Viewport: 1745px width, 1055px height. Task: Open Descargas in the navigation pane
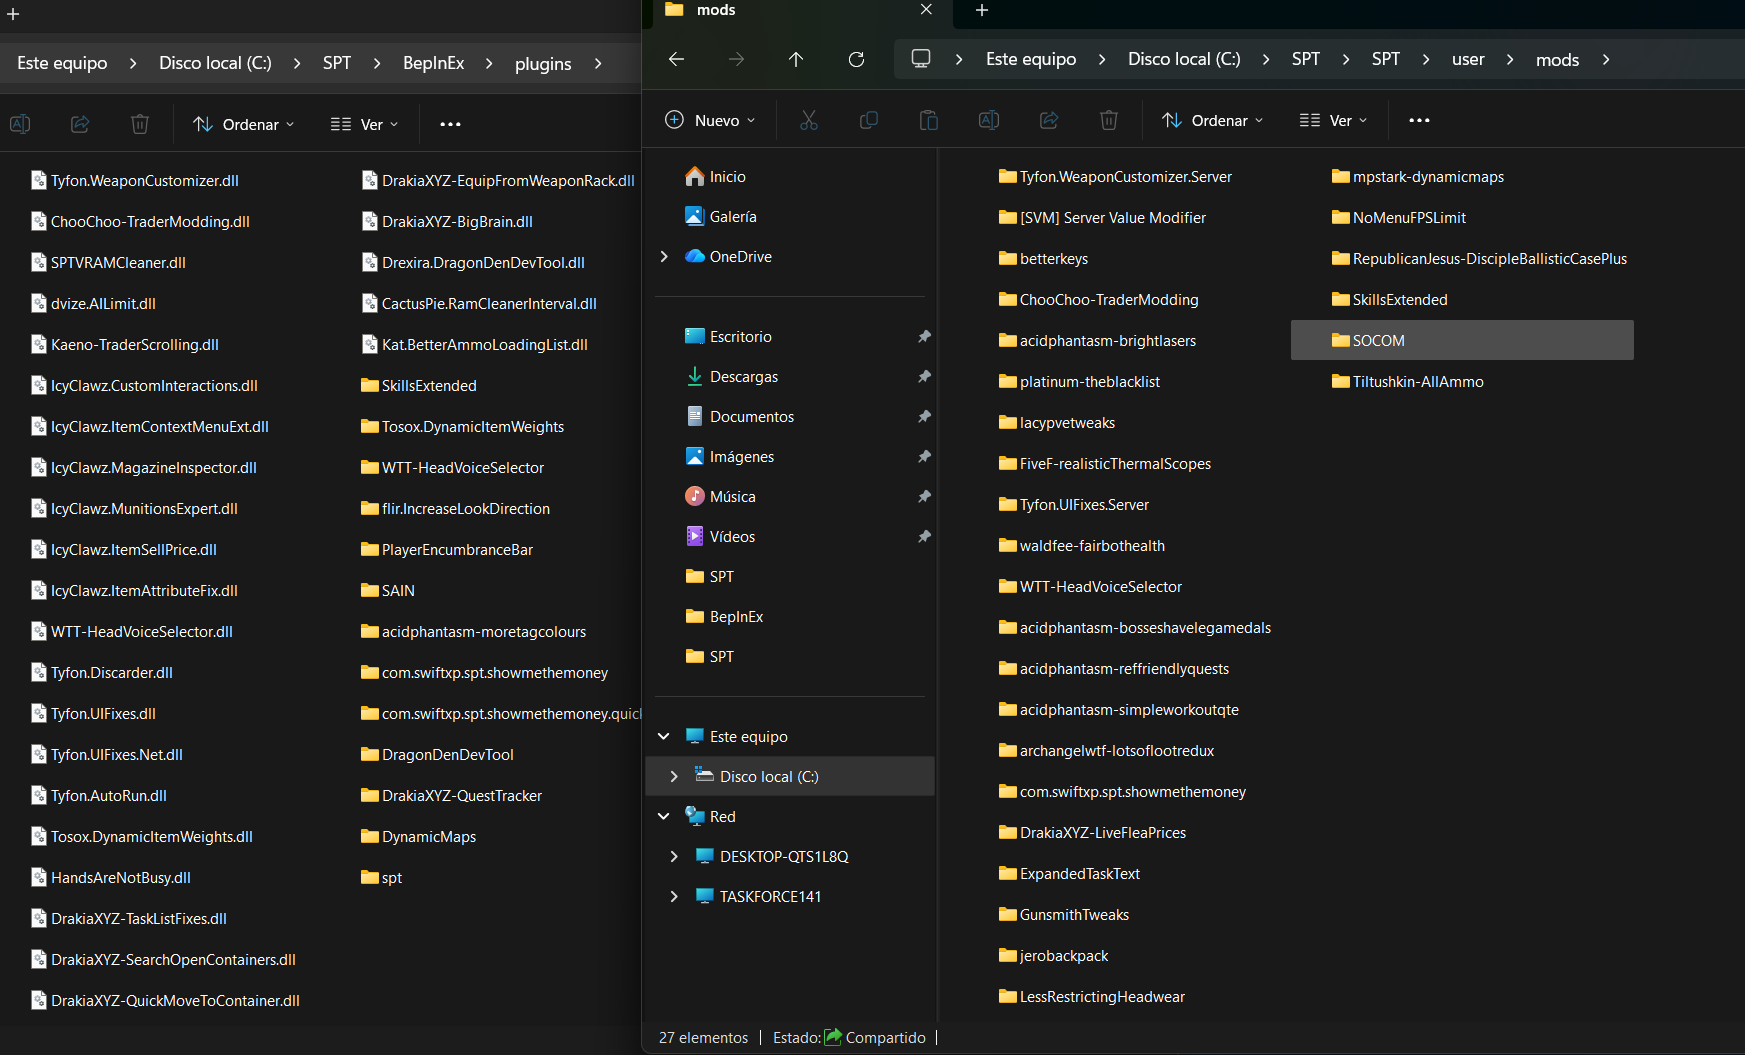tap(743, 377)
